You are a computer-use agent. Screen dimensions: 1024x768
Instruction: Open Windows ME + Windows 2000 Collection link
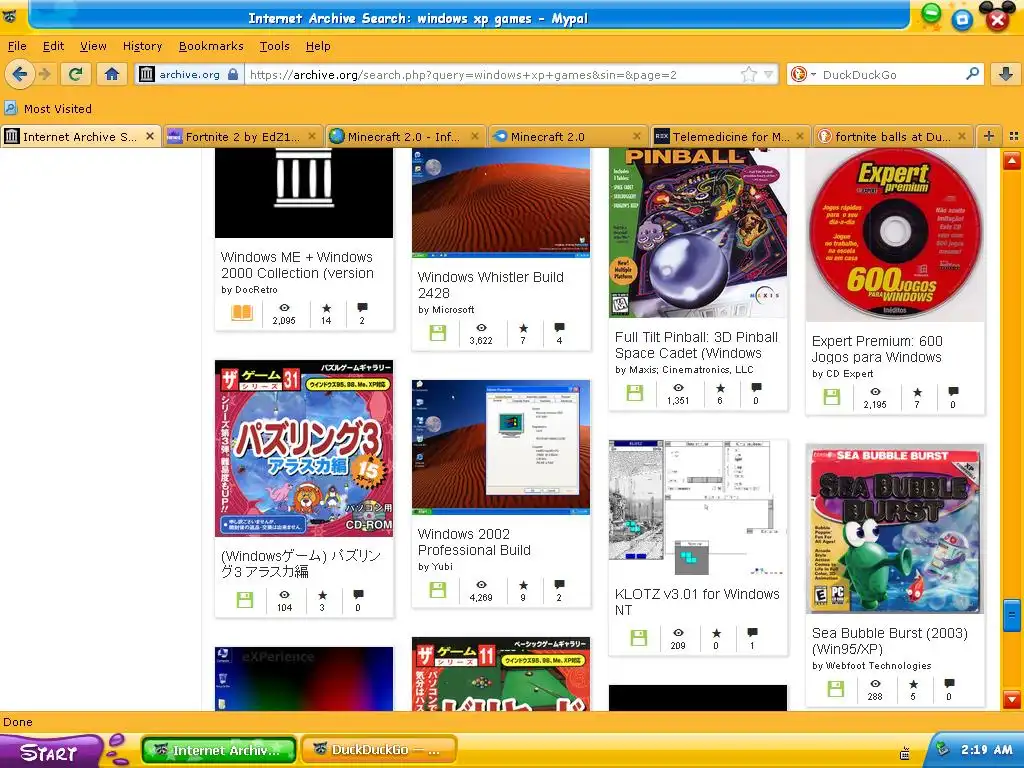click(x=297, y=264)
